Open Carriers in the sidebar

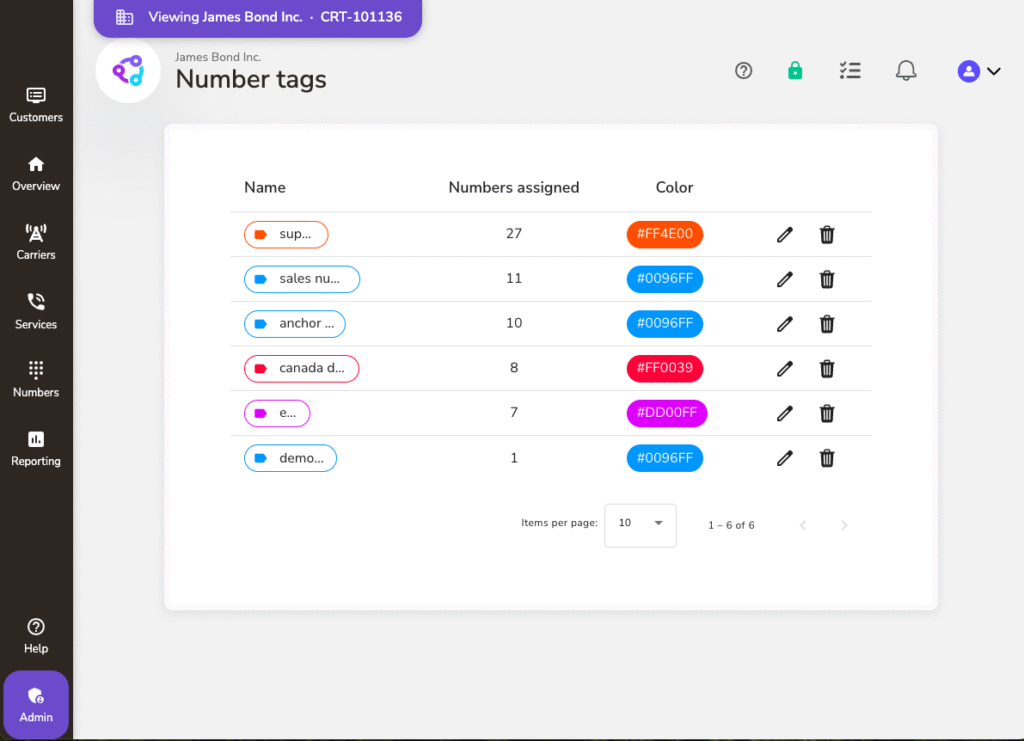pos(36,242)
